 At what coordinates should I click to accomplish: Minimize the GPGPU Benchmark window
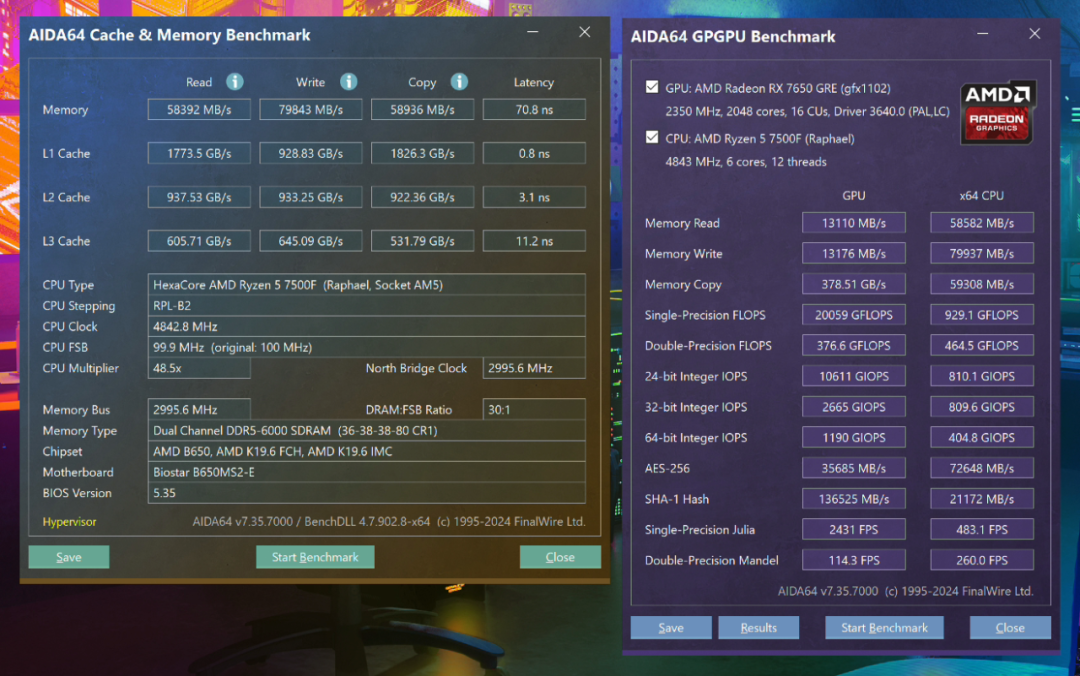pyautogui.click(x=983, y=34)
